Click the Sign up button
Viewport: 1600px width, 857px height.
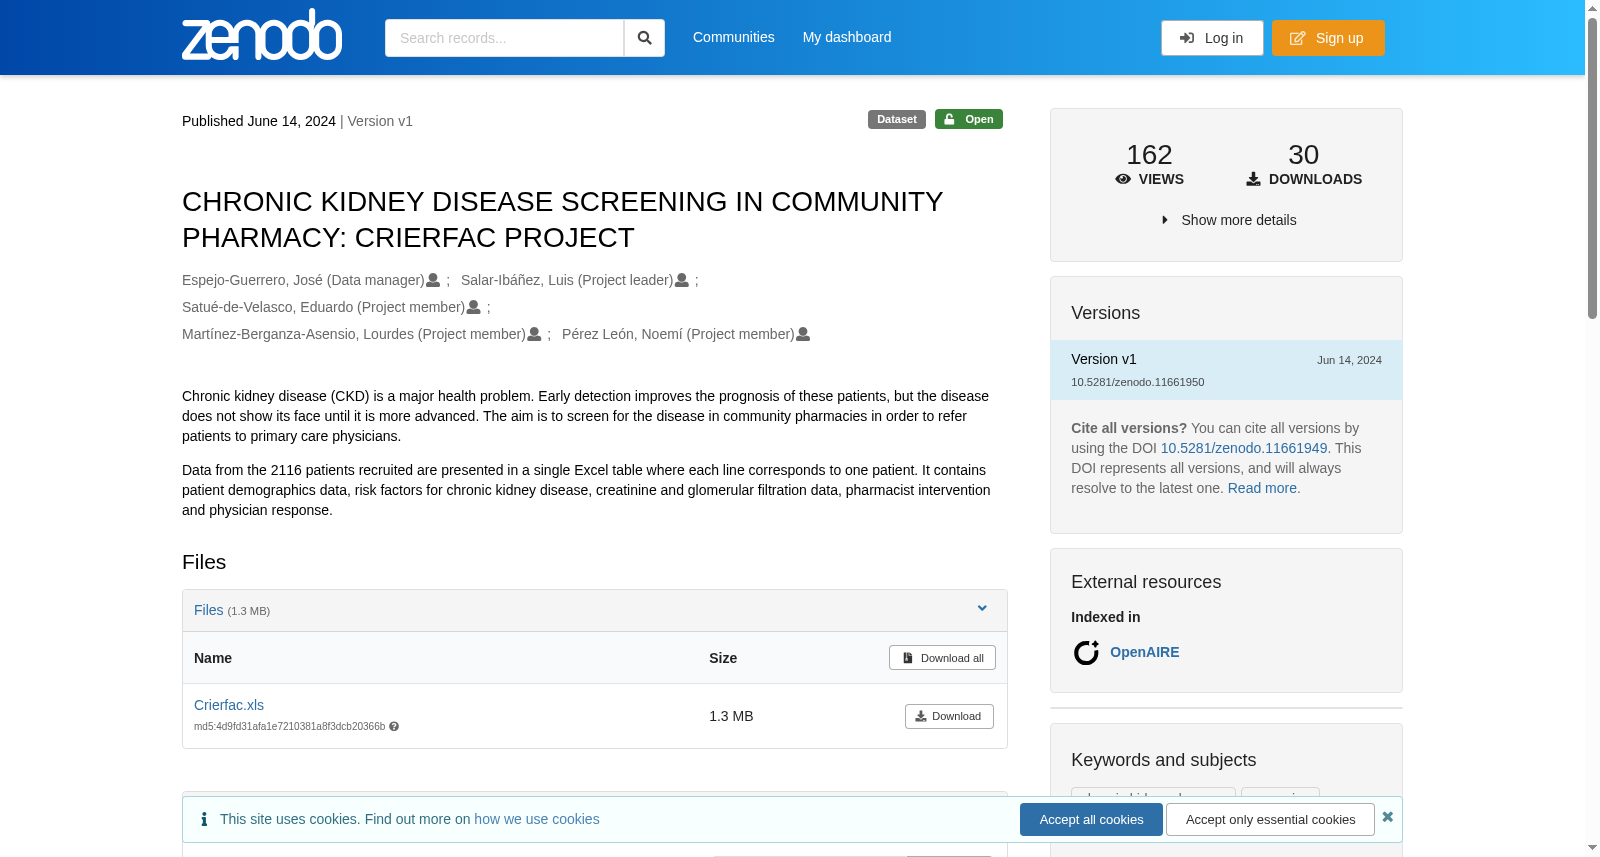point(1328,38)
